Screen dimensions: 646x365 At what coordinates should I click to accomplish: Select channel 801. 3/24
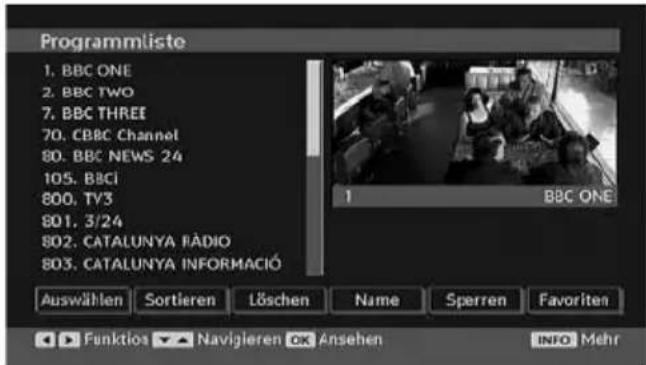(82, 221)
